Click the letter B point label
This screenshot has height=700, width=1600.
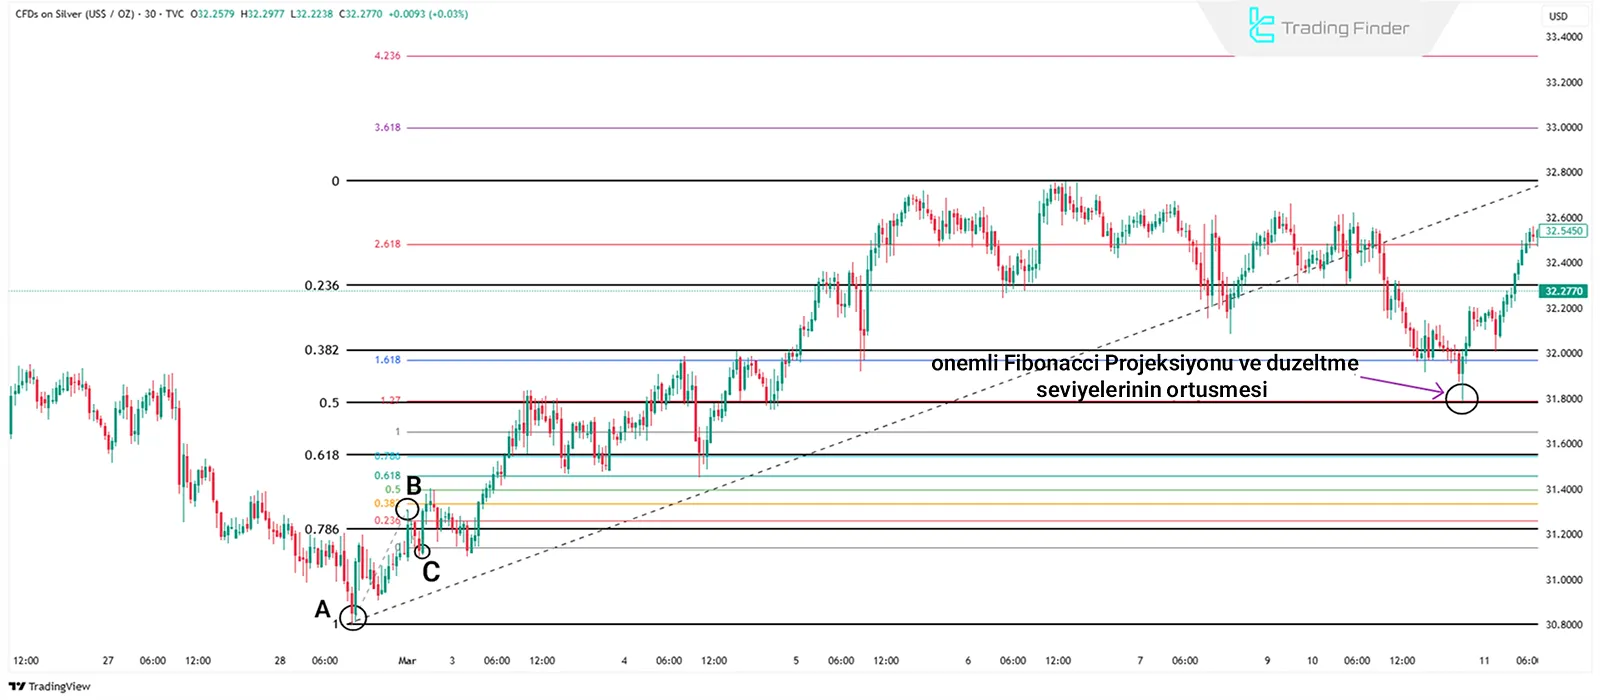click(x=413, y=486)
